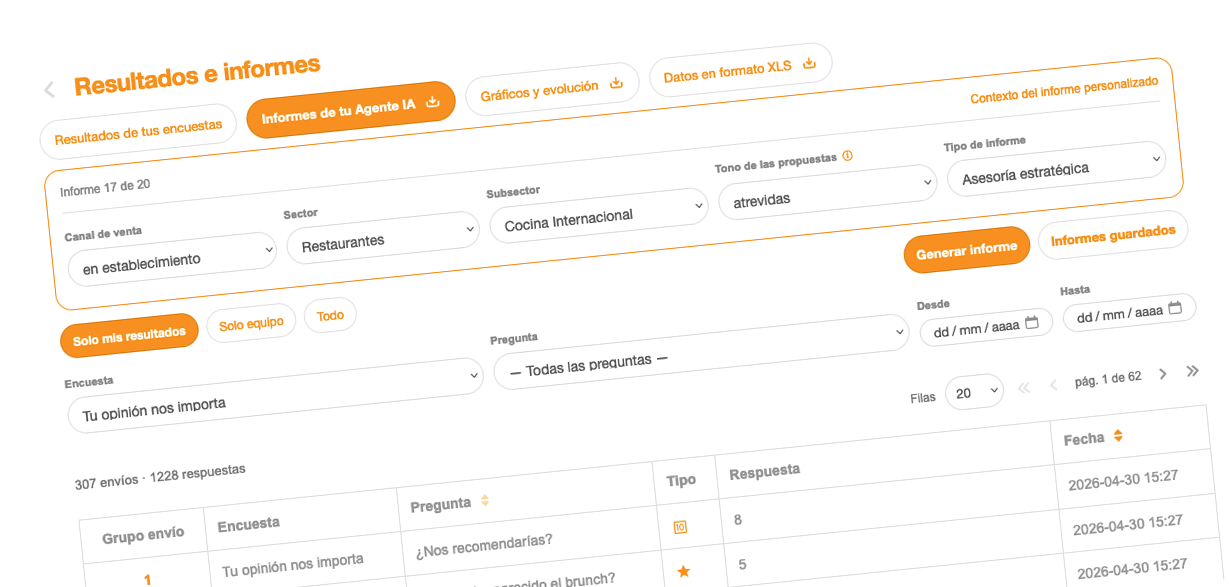This screenshot has height=587, width=1229.
Task: Open Gráficos y evolución tab
Action: [552, 90]
